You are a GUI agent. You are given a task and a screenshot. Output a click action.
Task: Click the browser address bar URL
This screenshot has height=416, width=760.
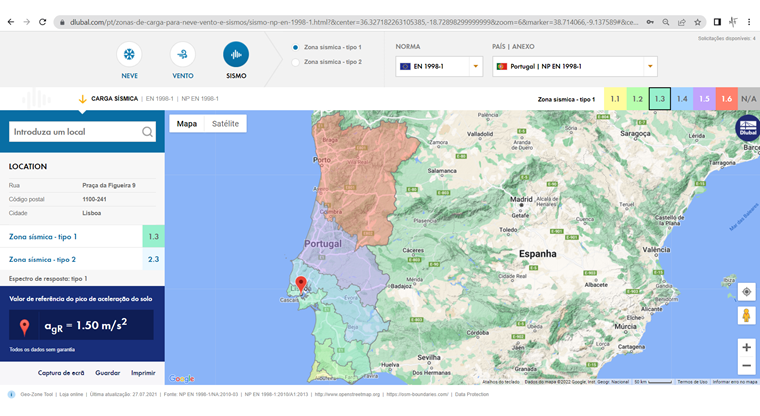tap(354, 22)
